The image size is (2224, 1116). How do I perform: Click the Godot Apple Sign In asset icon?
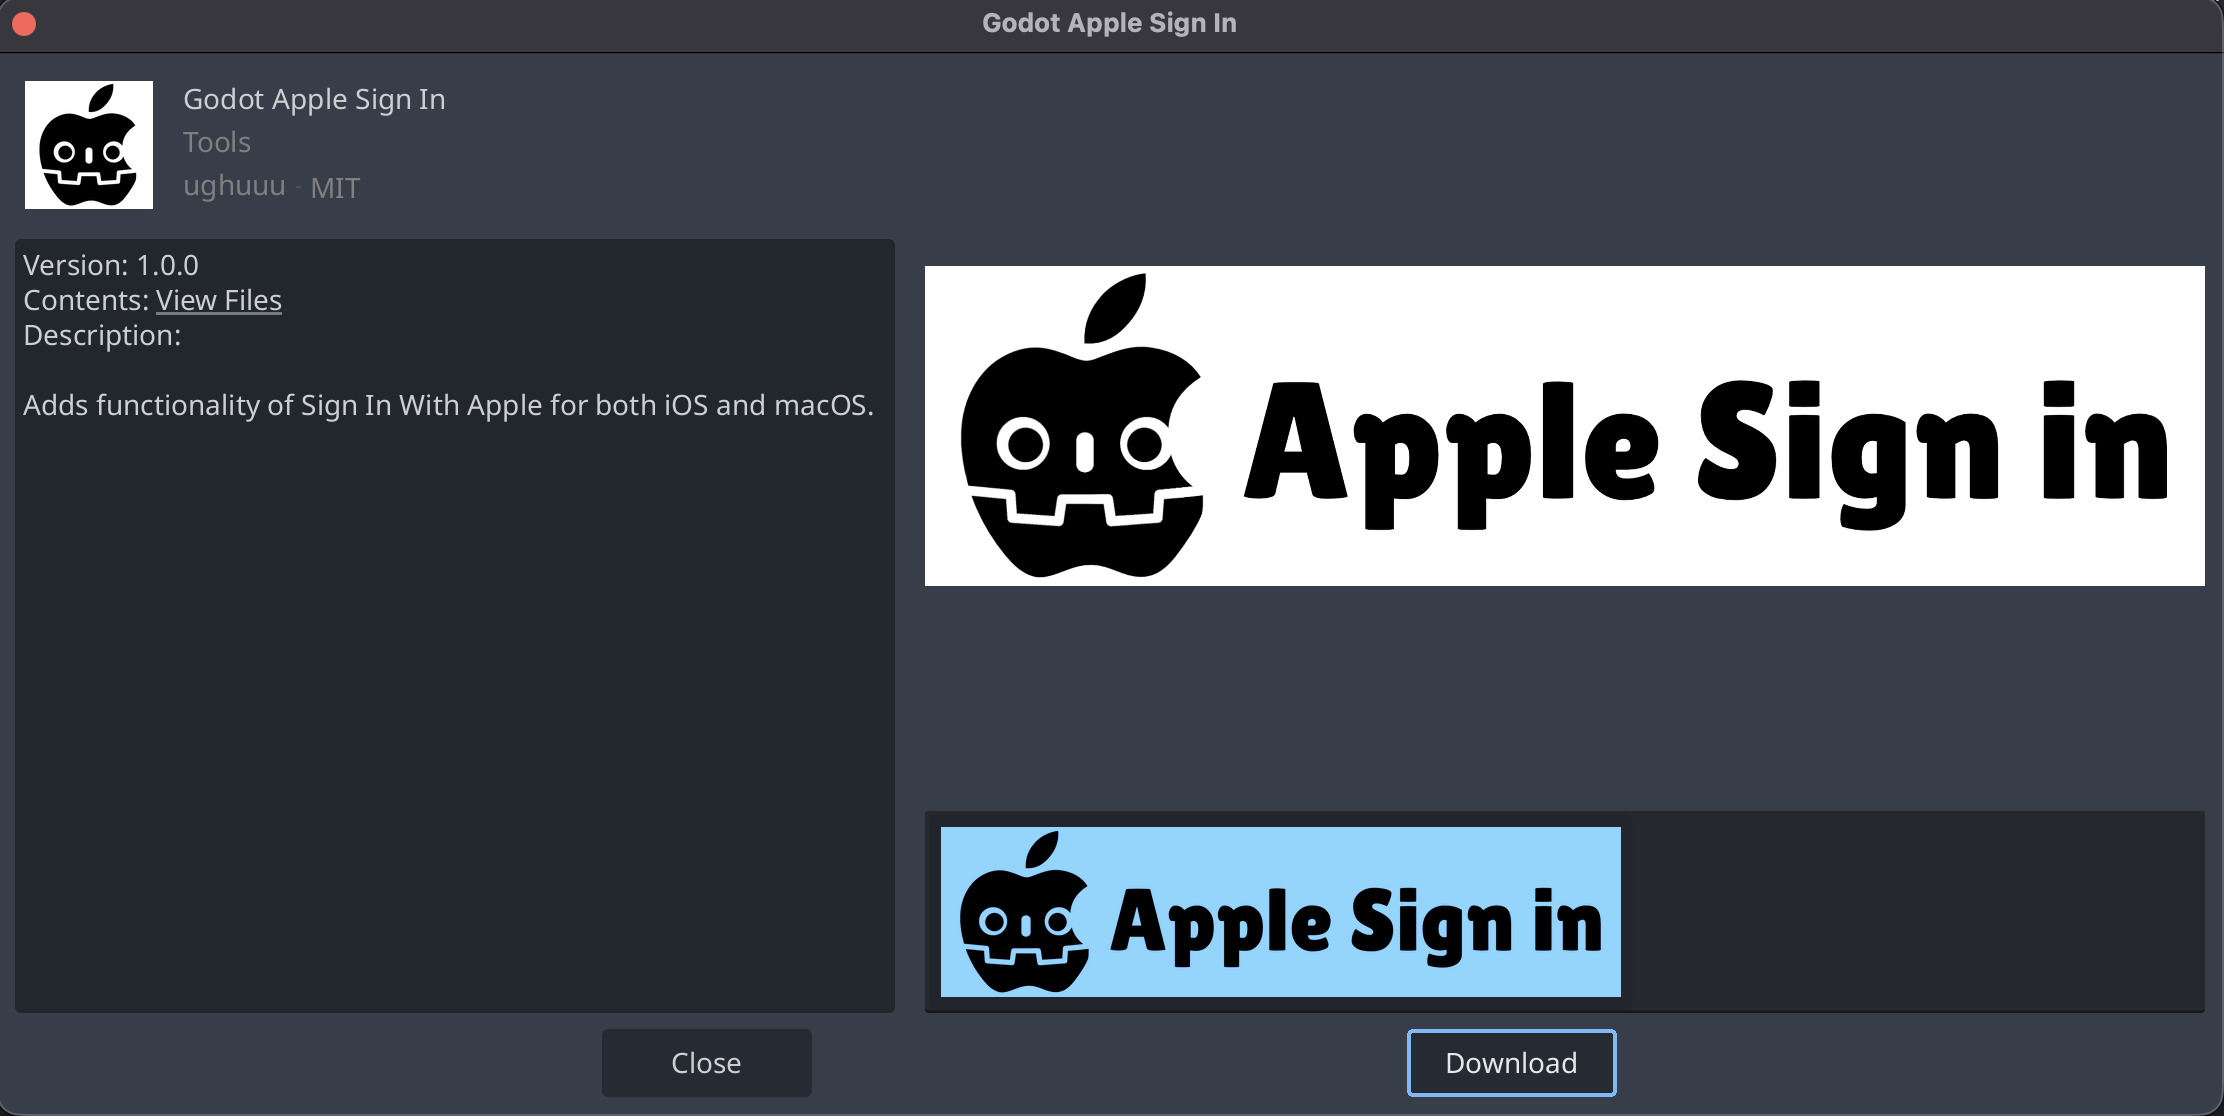(x=89, y=145)
